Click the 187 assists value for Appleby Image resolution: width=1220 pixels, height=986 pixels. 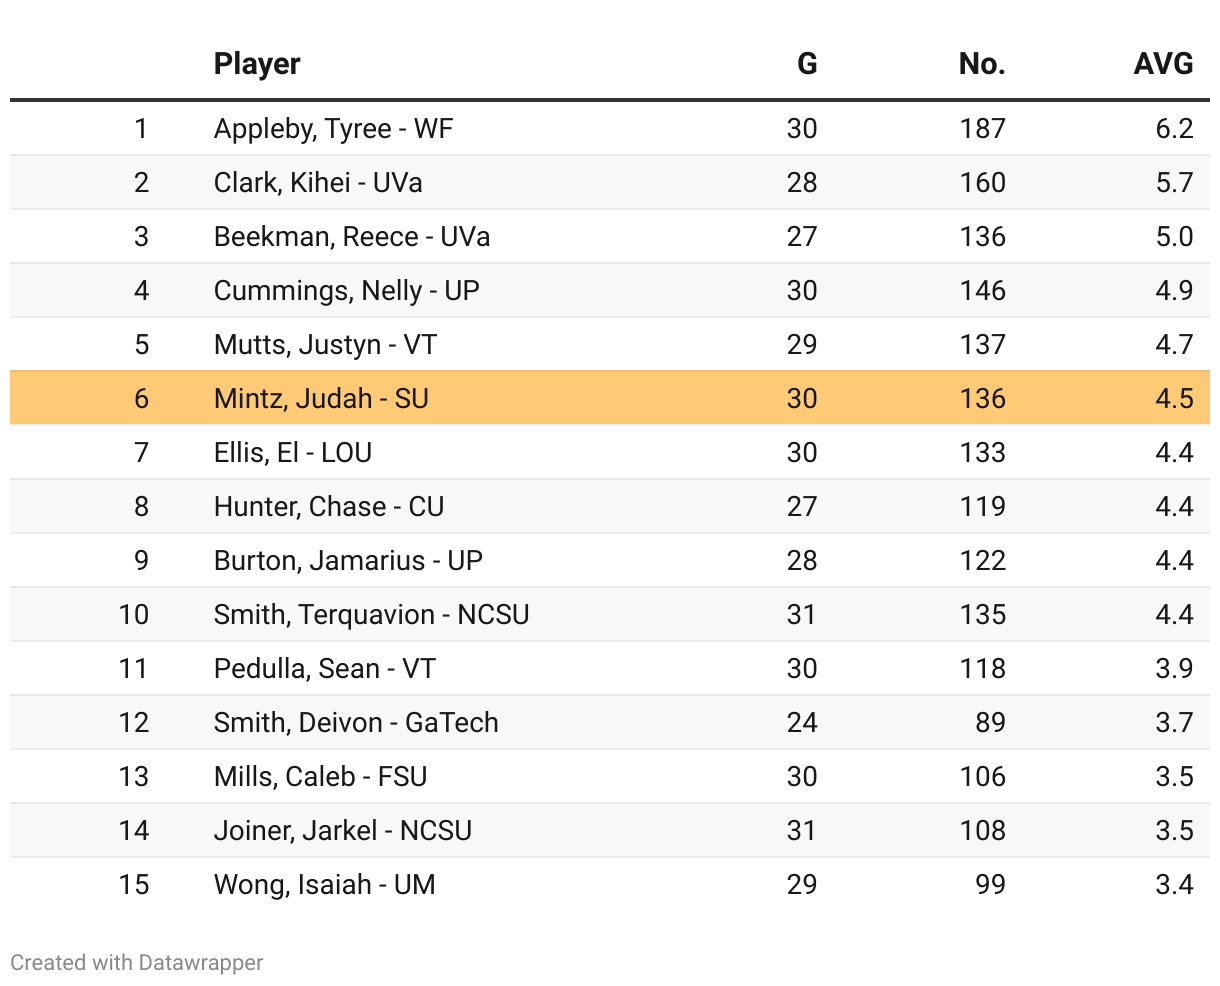(982, 129)
